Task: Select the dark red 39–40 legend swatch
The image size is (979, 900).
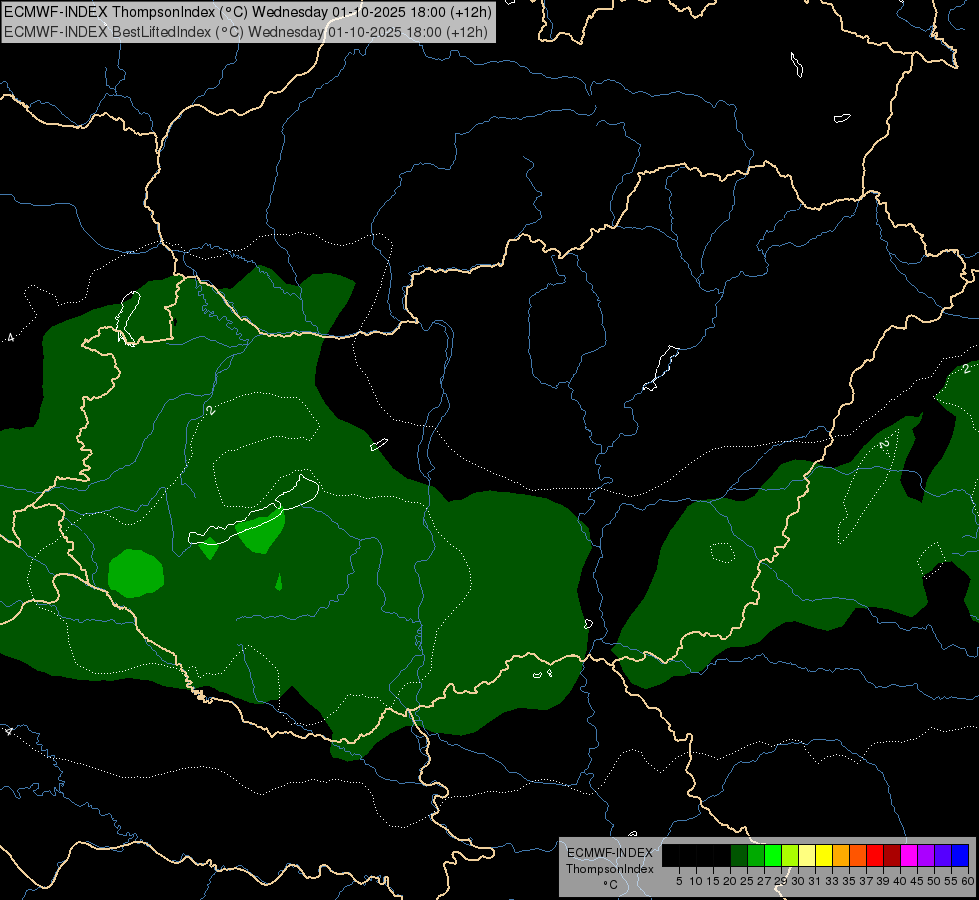Action: 892,855
